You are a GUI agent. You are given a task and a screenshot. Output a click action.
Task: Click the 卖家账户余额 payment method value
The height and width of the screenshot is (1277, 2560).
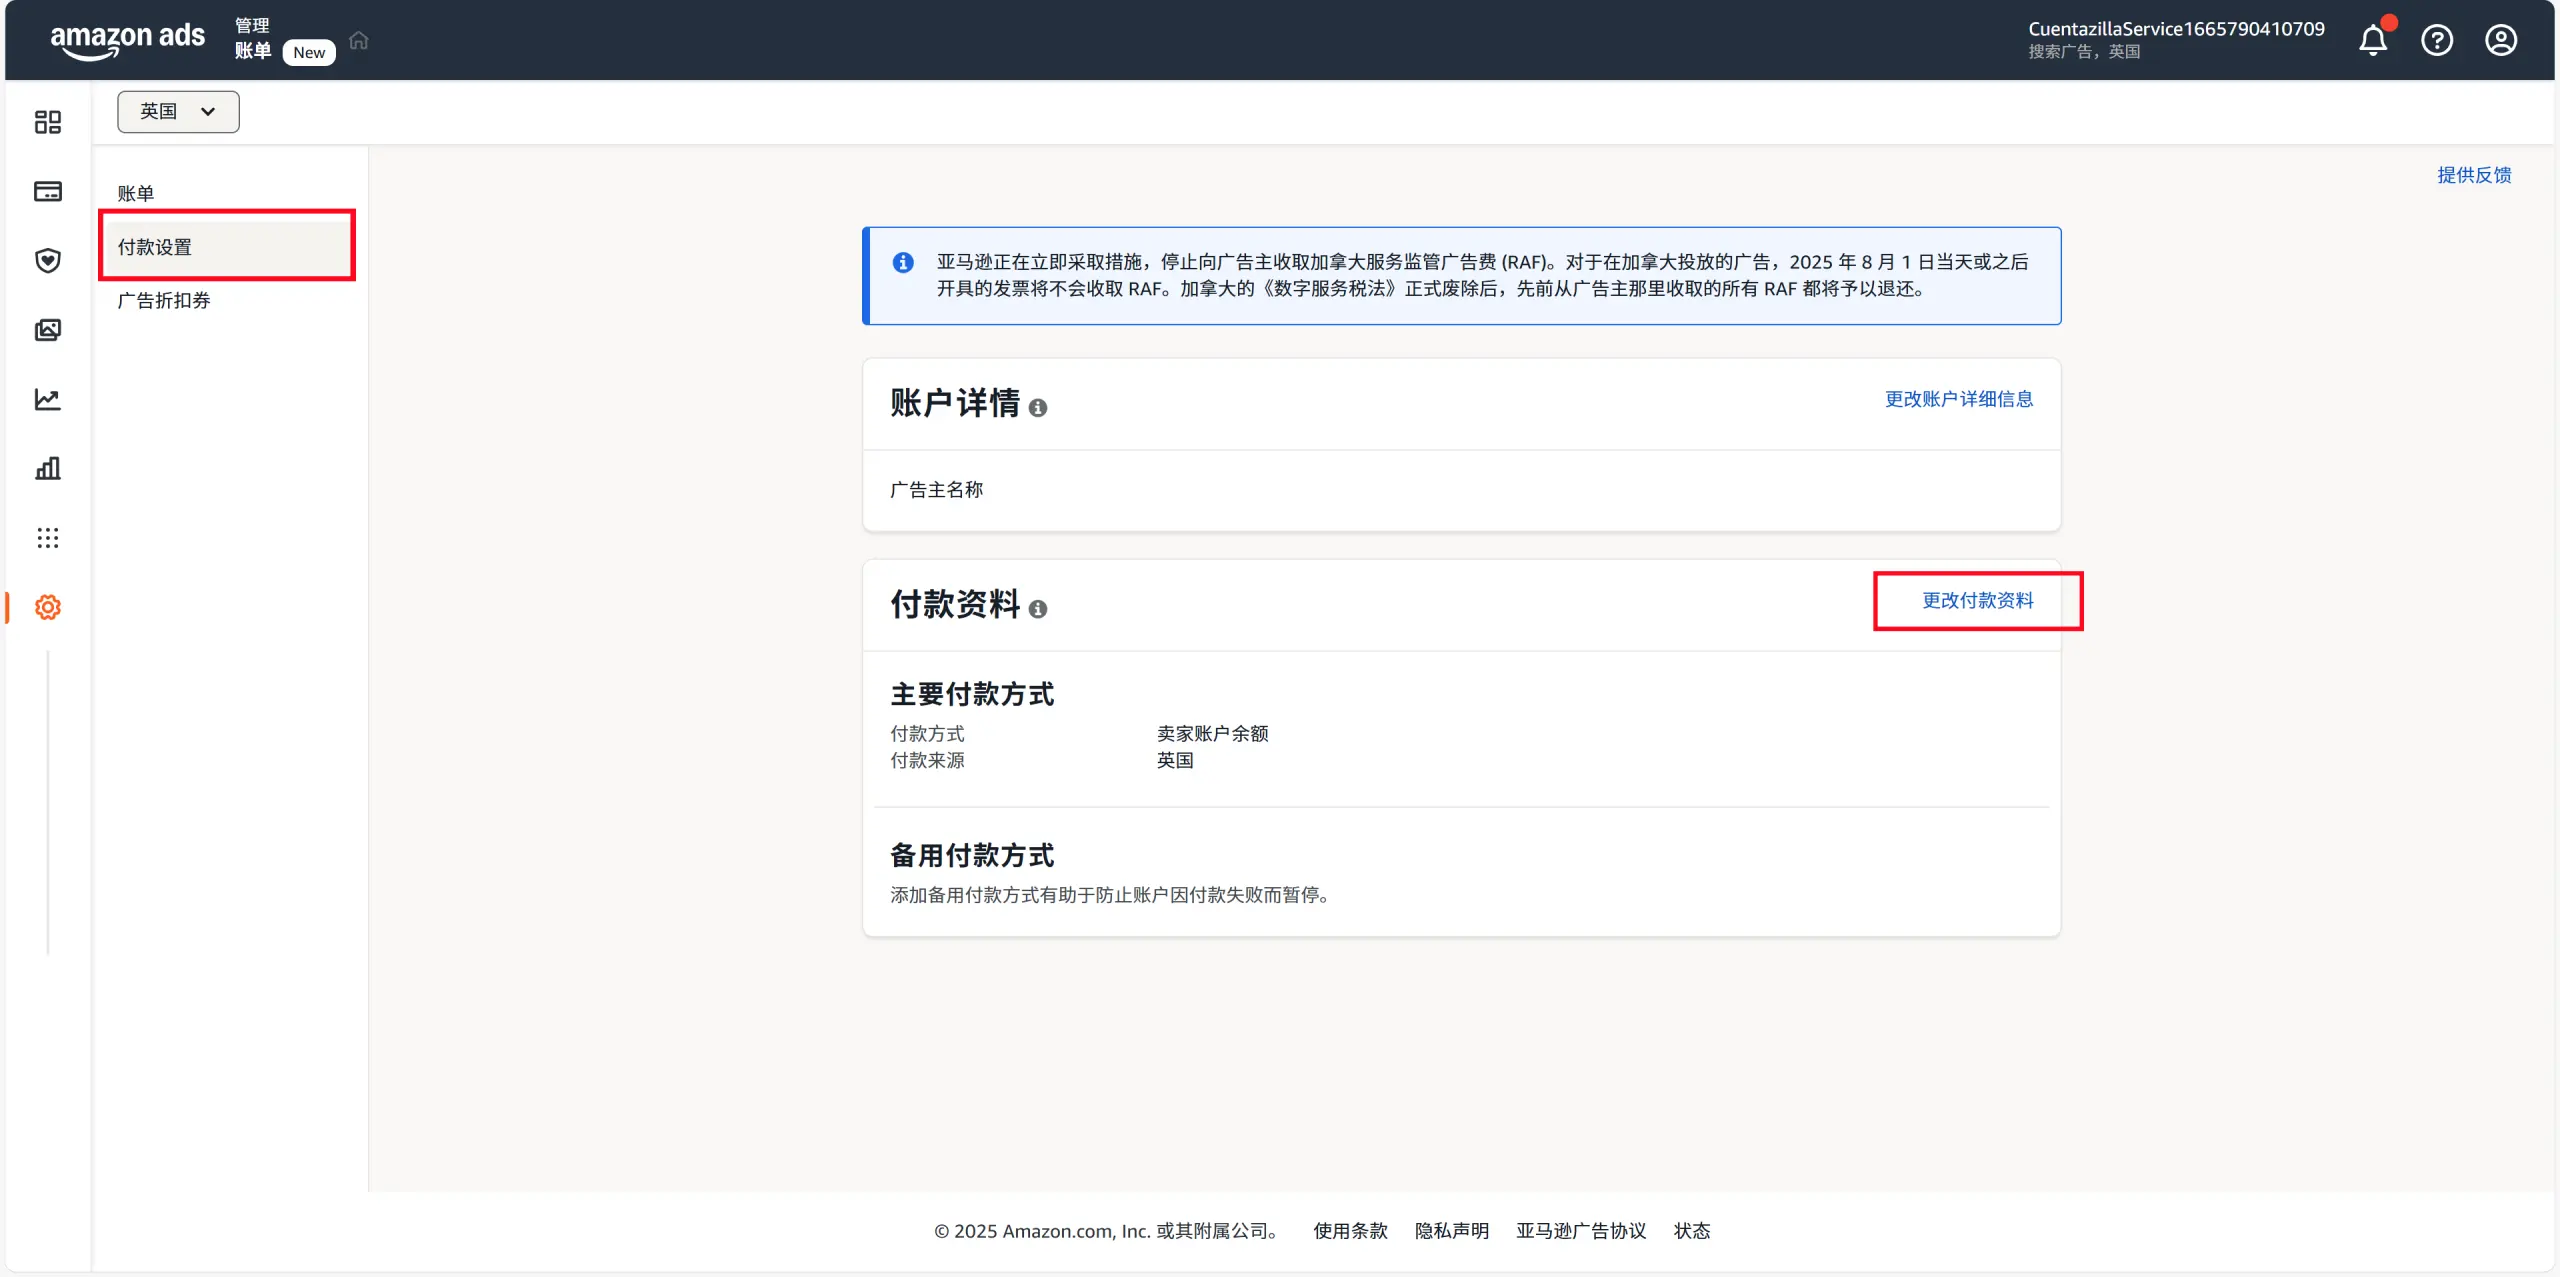pos(1212,734)
